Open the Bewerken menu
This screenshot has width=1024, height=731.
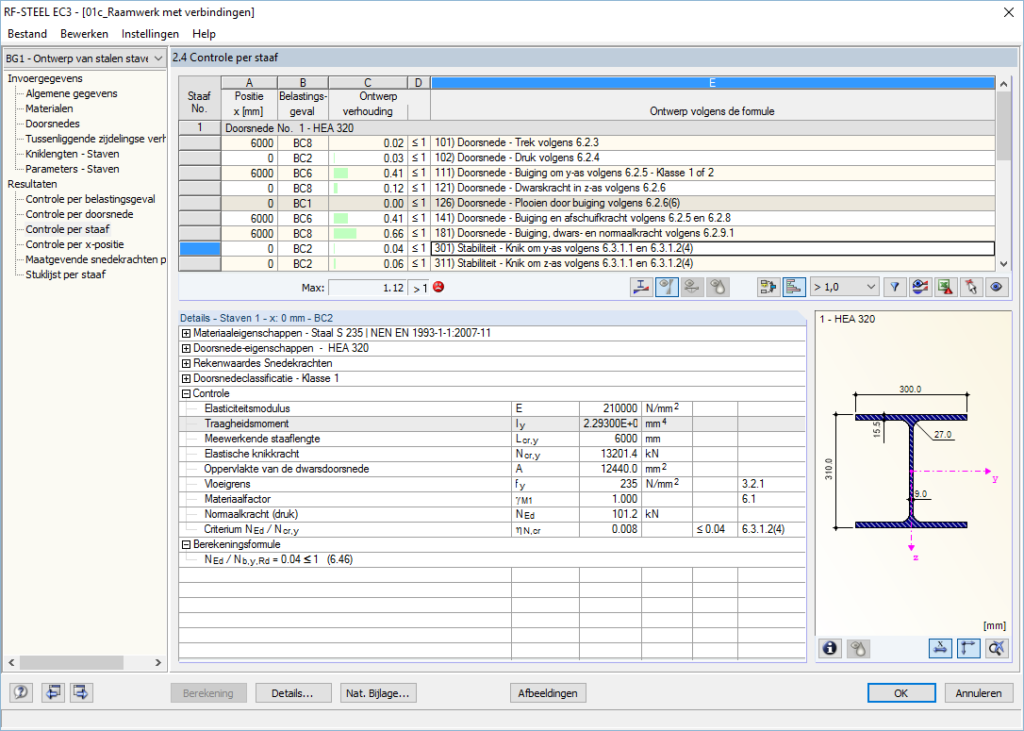(x=84, y=34)
